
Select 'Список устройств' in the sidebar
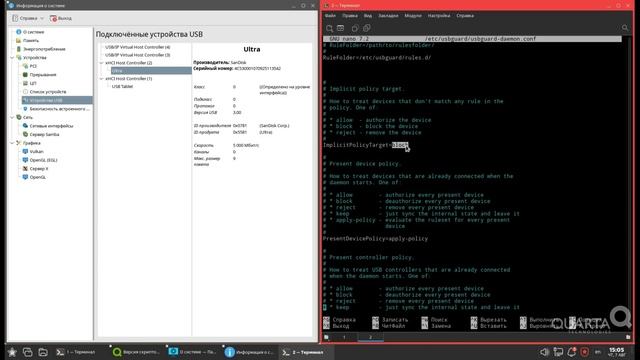pos(48,92)
